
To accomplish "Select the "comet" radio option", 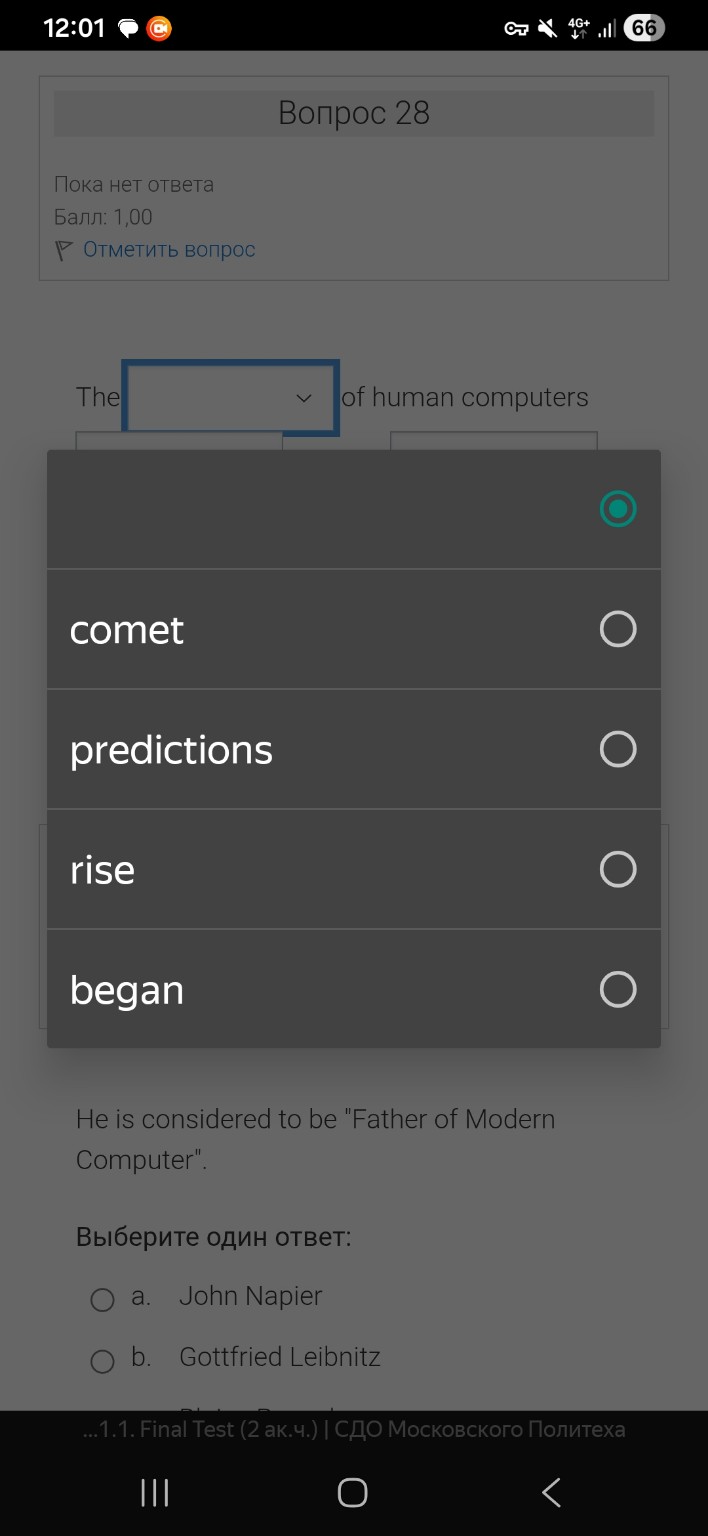I will click(617, 629).
